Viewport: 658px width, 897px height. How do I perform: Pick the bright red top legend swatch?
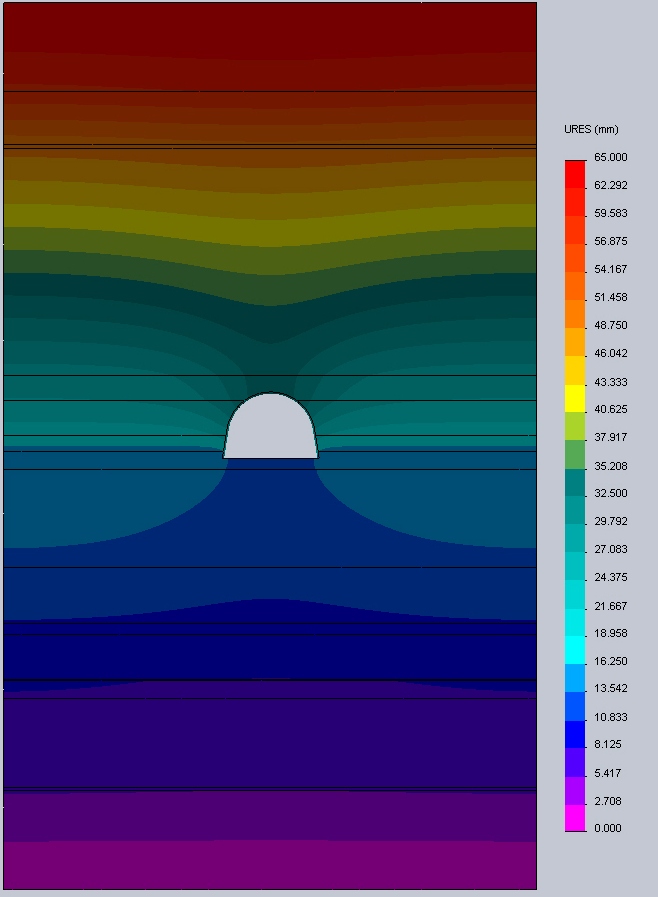[575, 174]
